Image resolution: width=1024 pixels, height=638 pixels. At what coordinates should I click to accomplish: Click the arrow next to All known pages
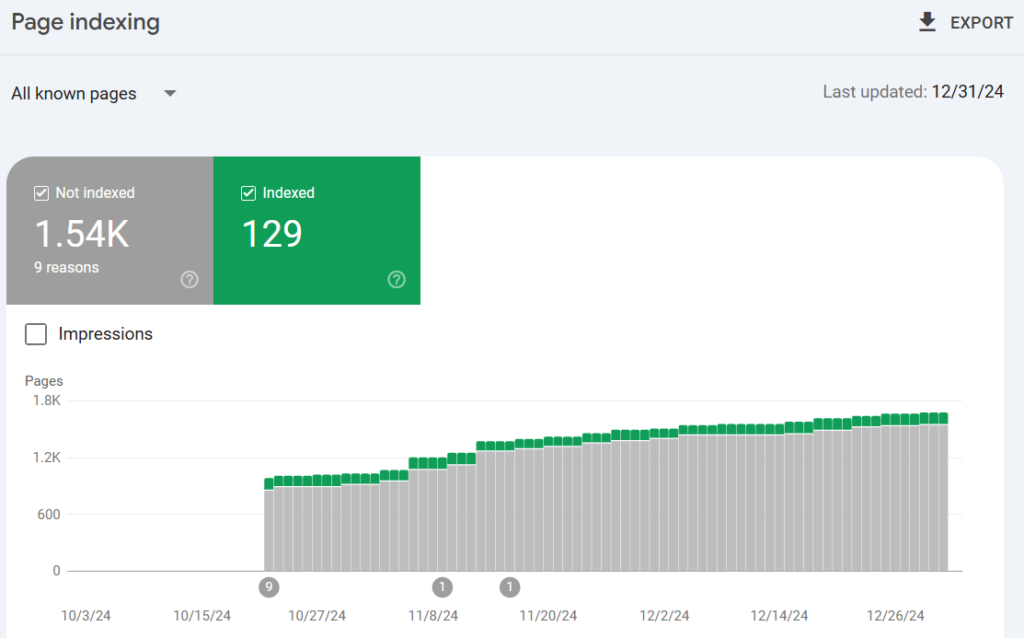click(170, 94)
